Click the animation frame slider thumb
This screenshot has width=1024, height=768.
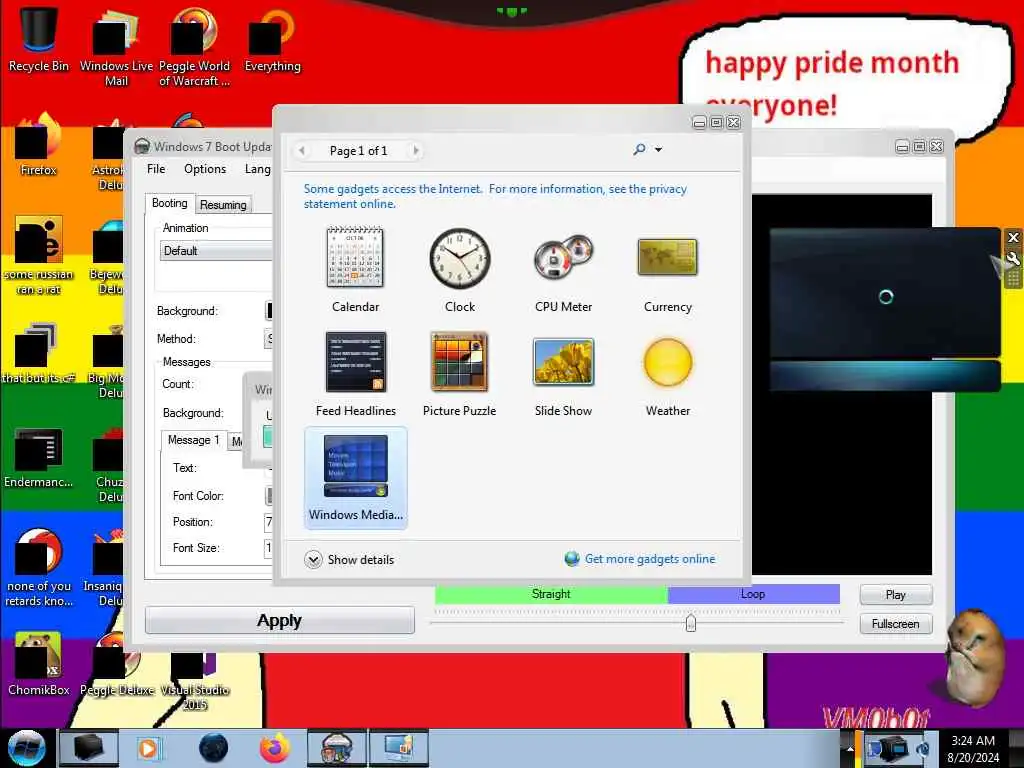691,623
